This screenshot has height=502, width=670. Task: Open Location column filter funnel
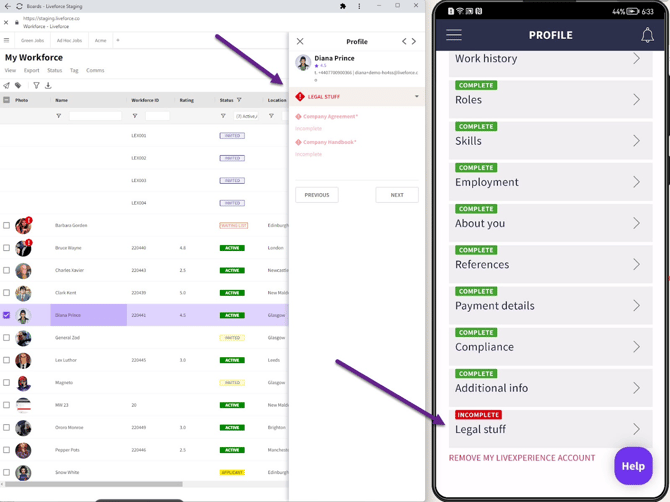tap(271, 116)
